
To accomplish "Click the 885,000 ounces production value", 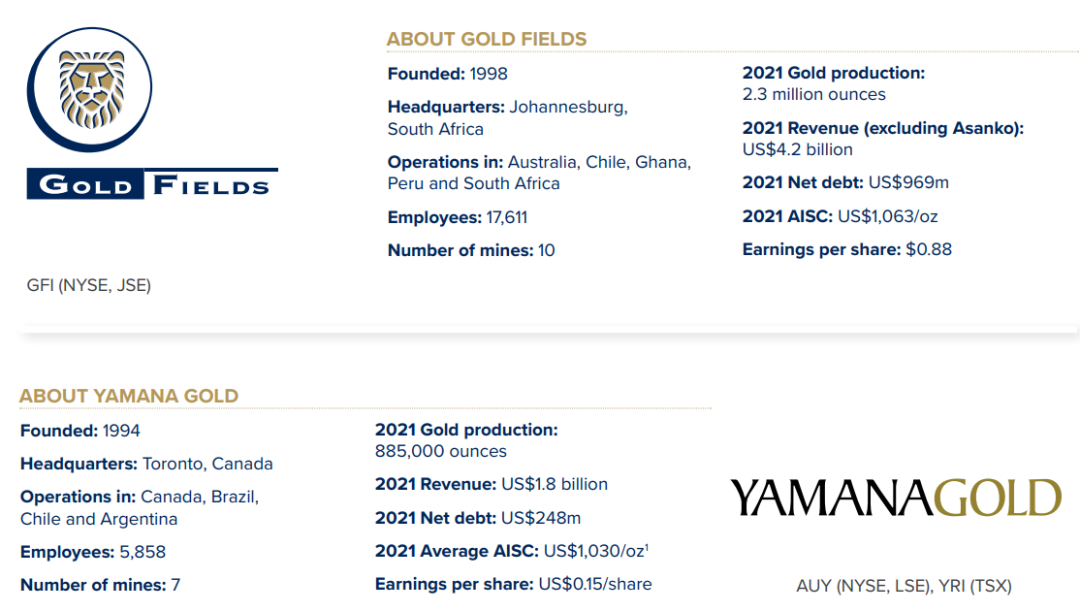I will (441, 452).
